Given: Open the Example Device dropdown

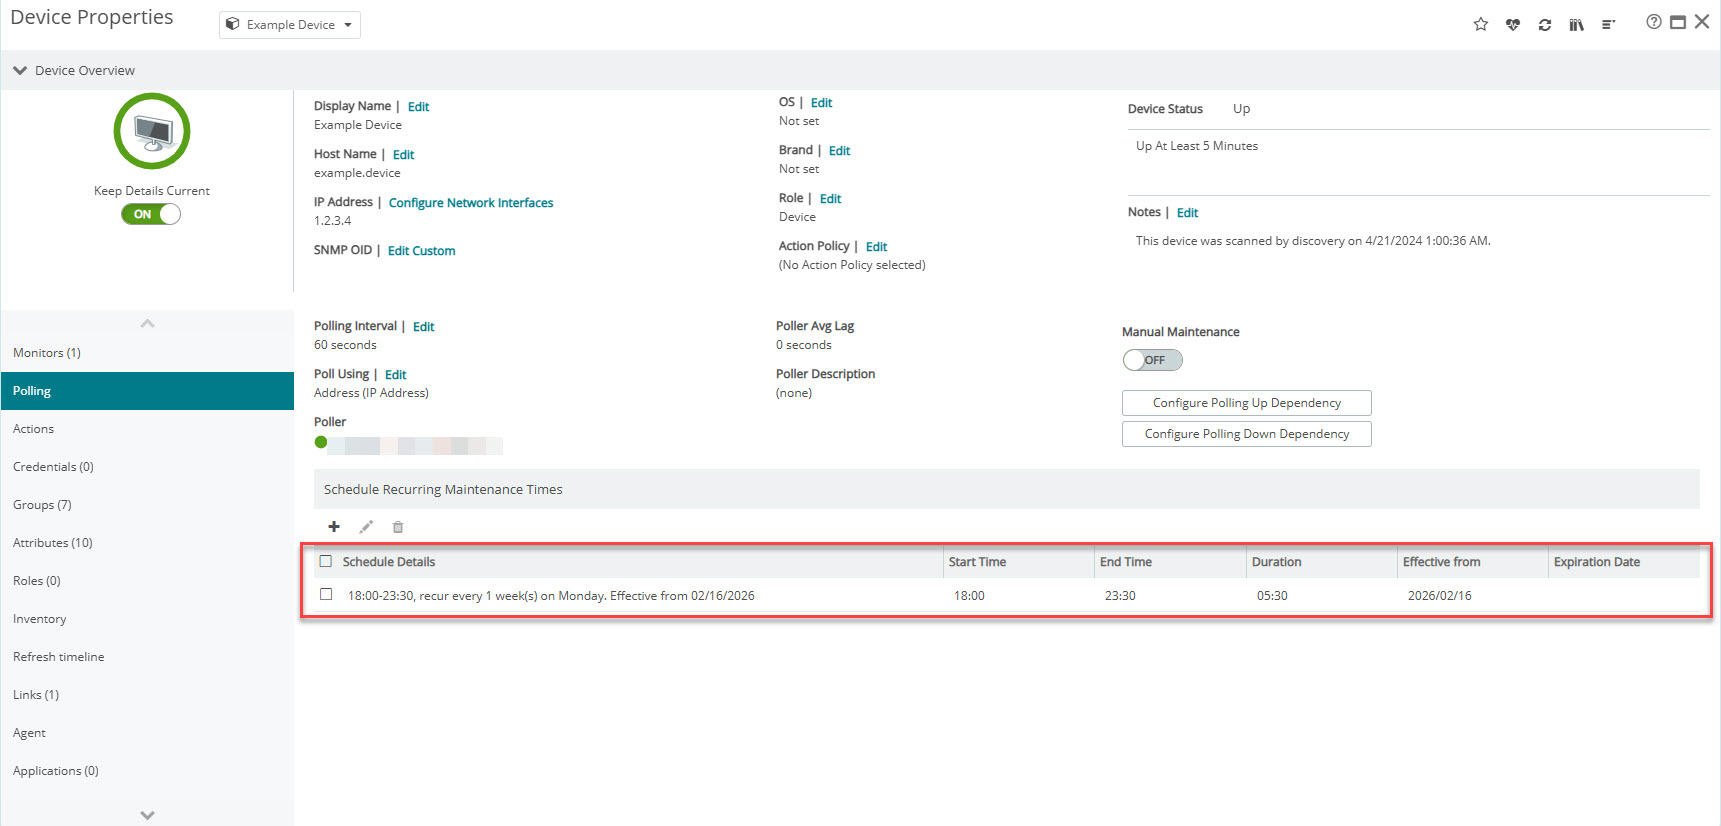Looking at the screenshot, I should 290,25.
